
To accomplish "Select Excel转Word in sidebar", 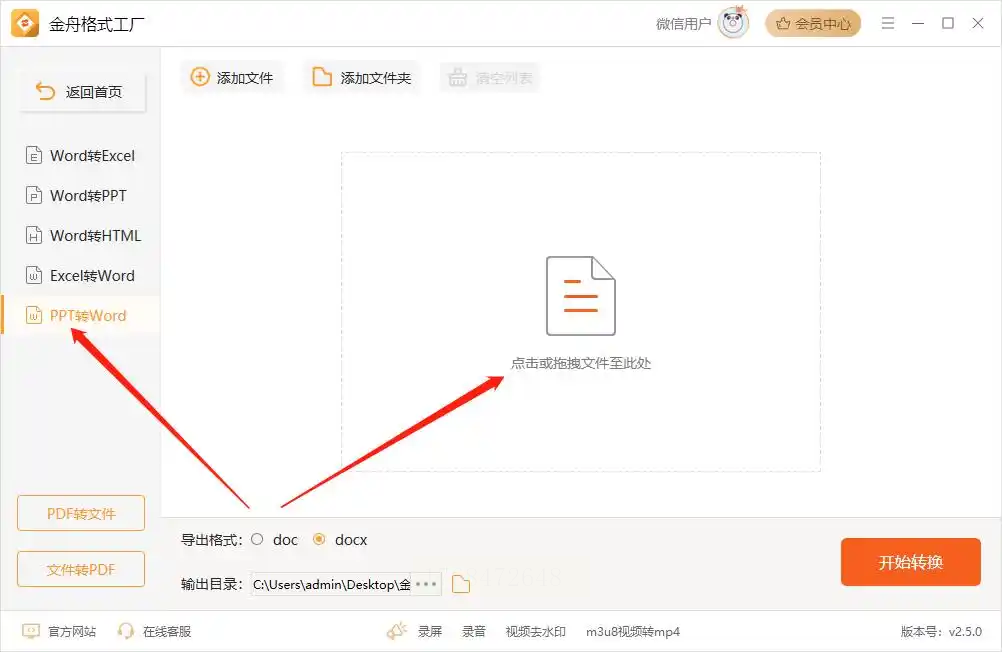I will pyautogui.click(x=81, y=276).
